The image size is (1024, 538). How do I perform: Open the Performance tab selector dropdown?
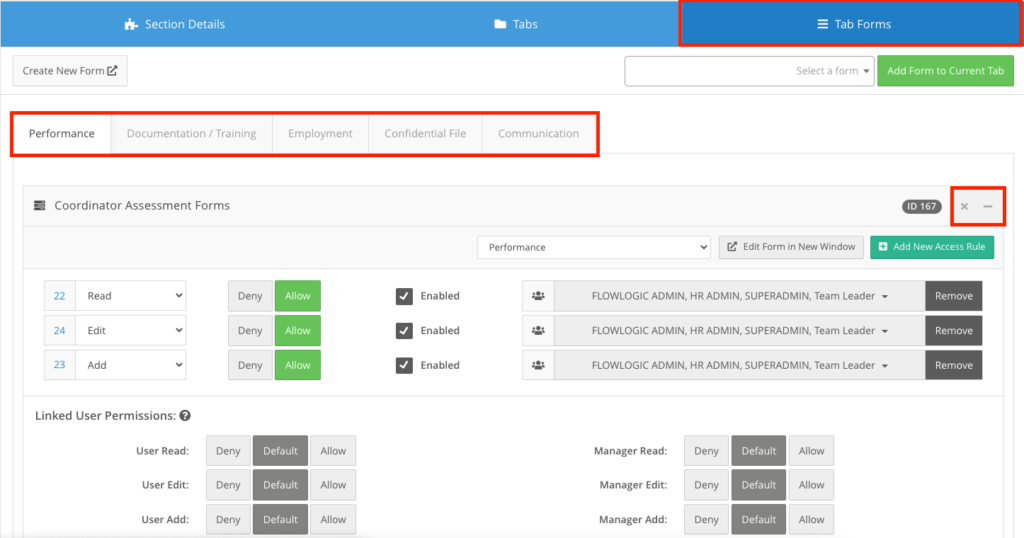tap(594, 247)
